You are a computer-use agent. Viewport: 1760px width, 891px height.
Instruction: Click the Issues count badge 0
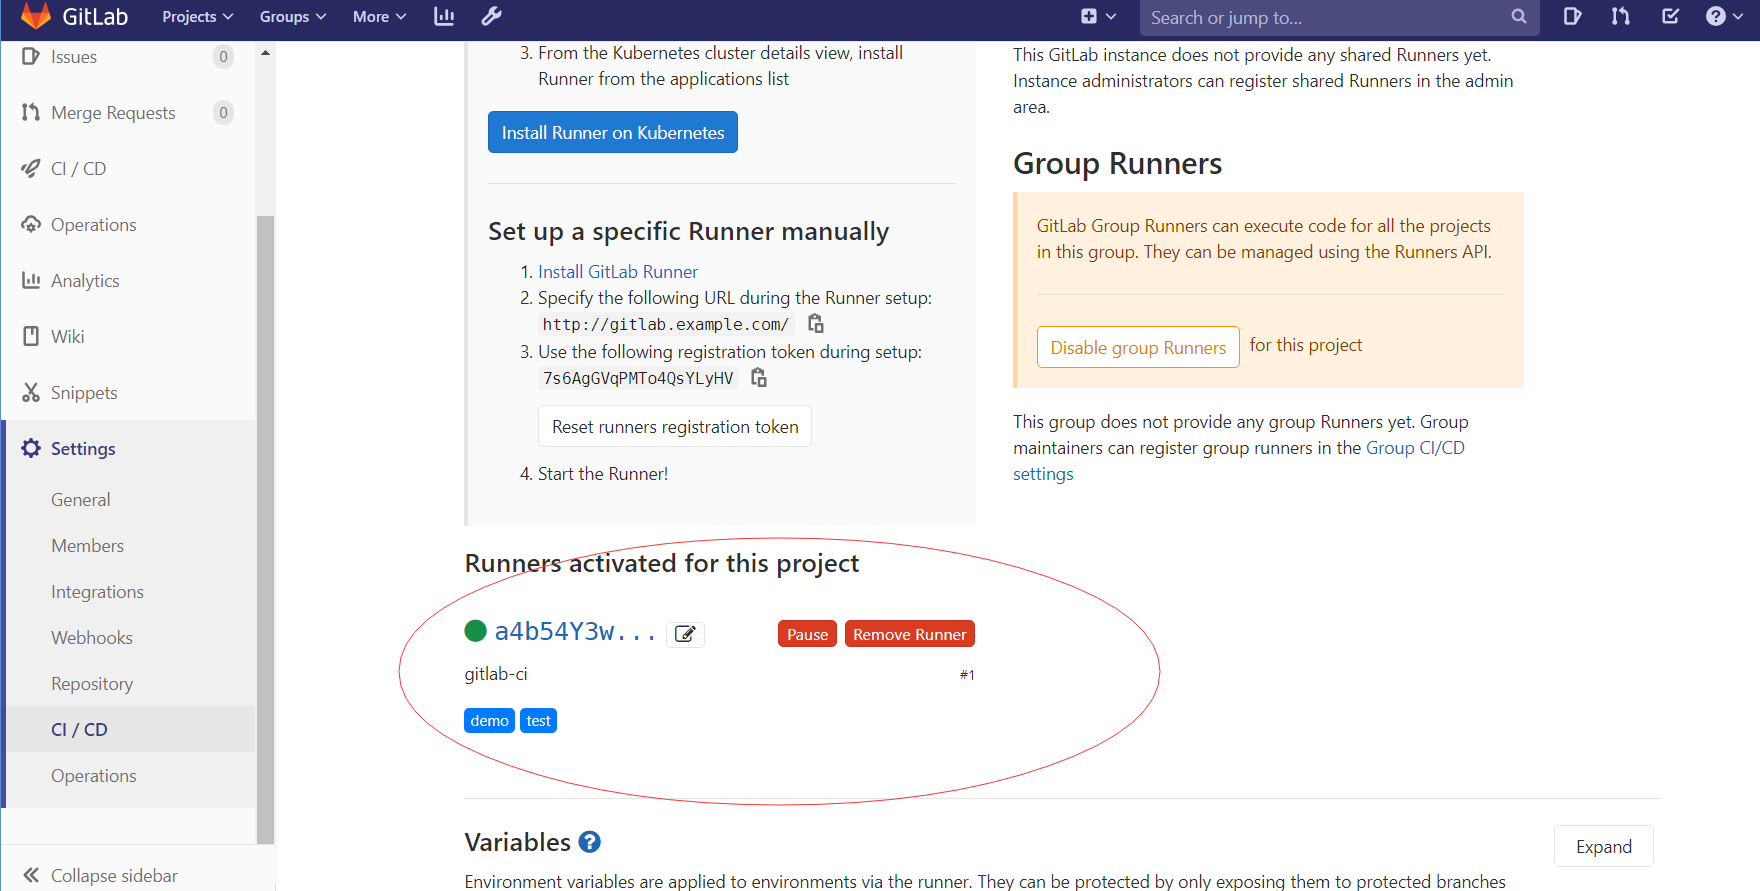(223, 57)
